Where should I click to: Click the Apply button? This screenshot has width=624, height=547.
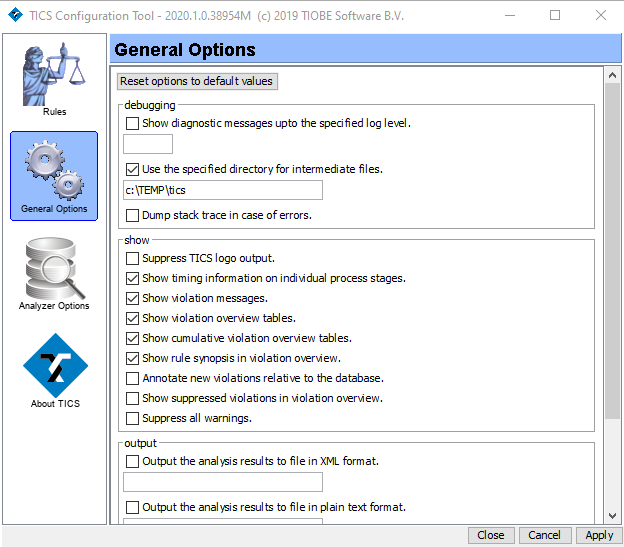pyautogui.click(x=599, y=535)
